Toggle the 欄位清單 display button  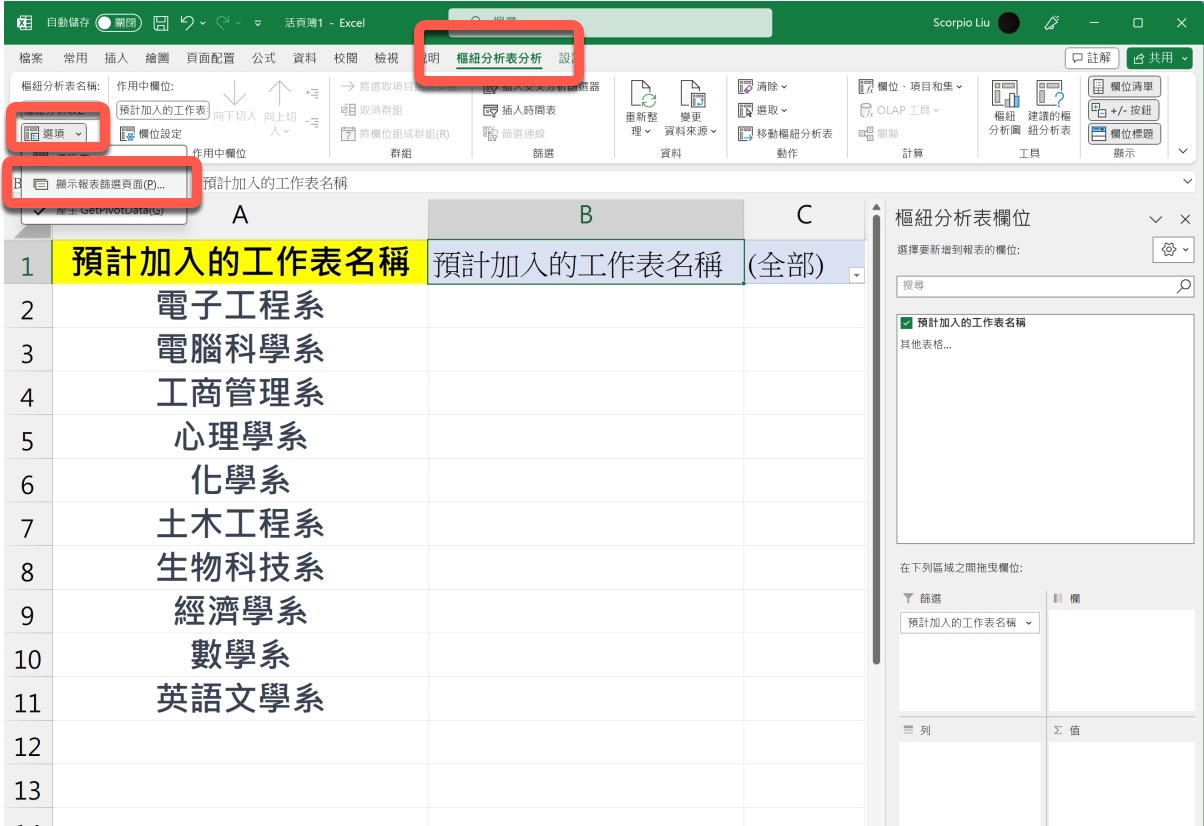click(x=1124, y=87)
